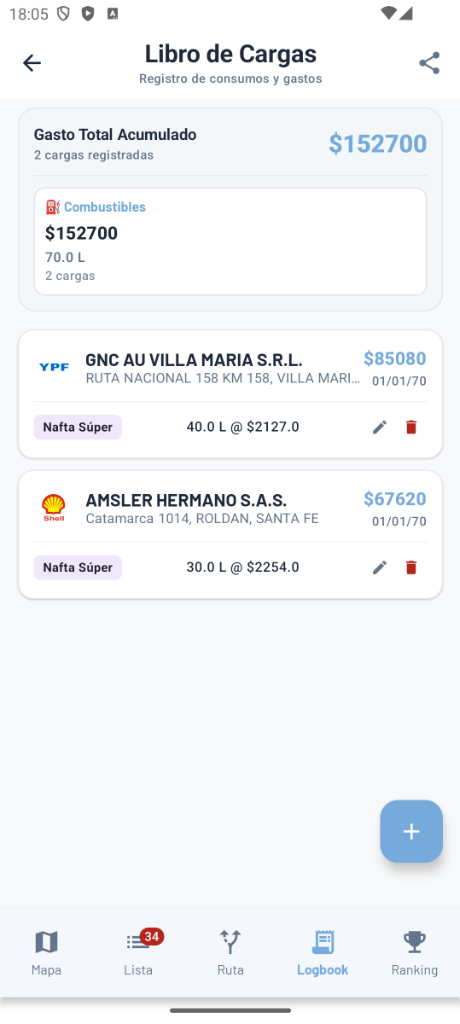This screenshot has width=460, height=1024.
Task: Add a new fuel load with plus button
Action: tap(411, 831)
